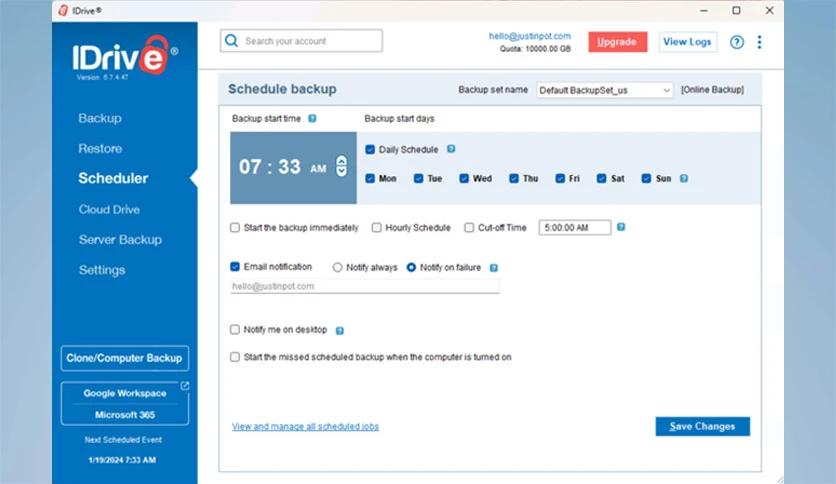Click the AM period indicator
The width and height of the screenshot is (836, 484).
(318, 169)
